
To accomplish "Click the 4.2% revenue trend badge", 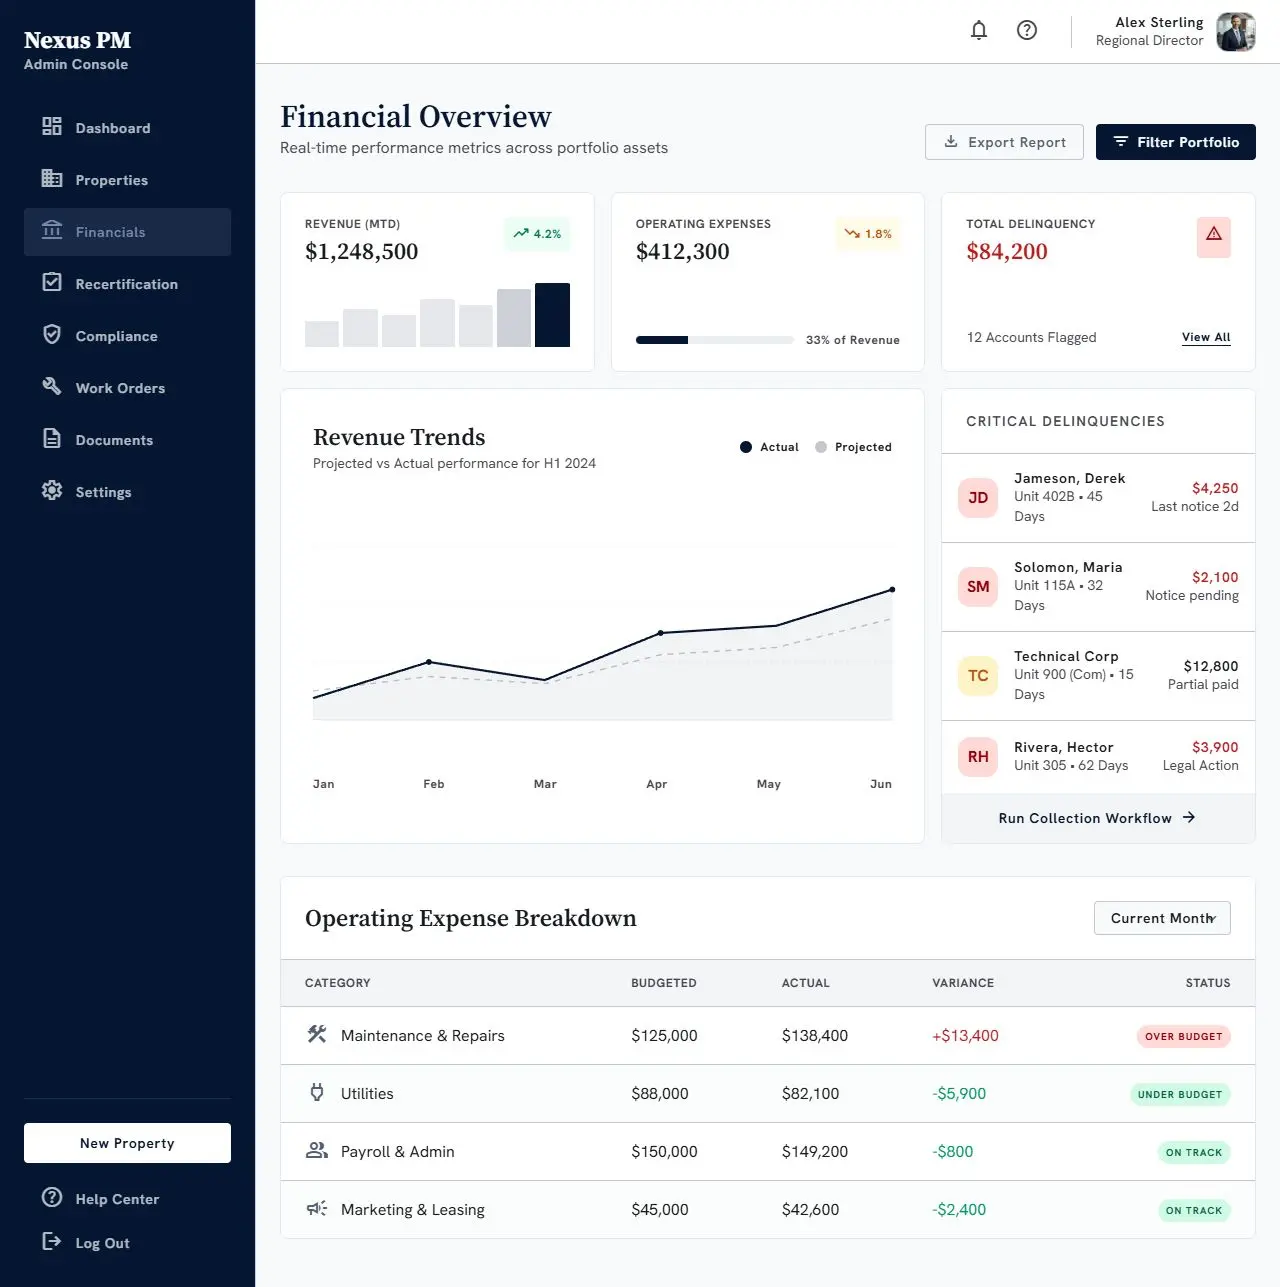I will click(x=537, y=234).
